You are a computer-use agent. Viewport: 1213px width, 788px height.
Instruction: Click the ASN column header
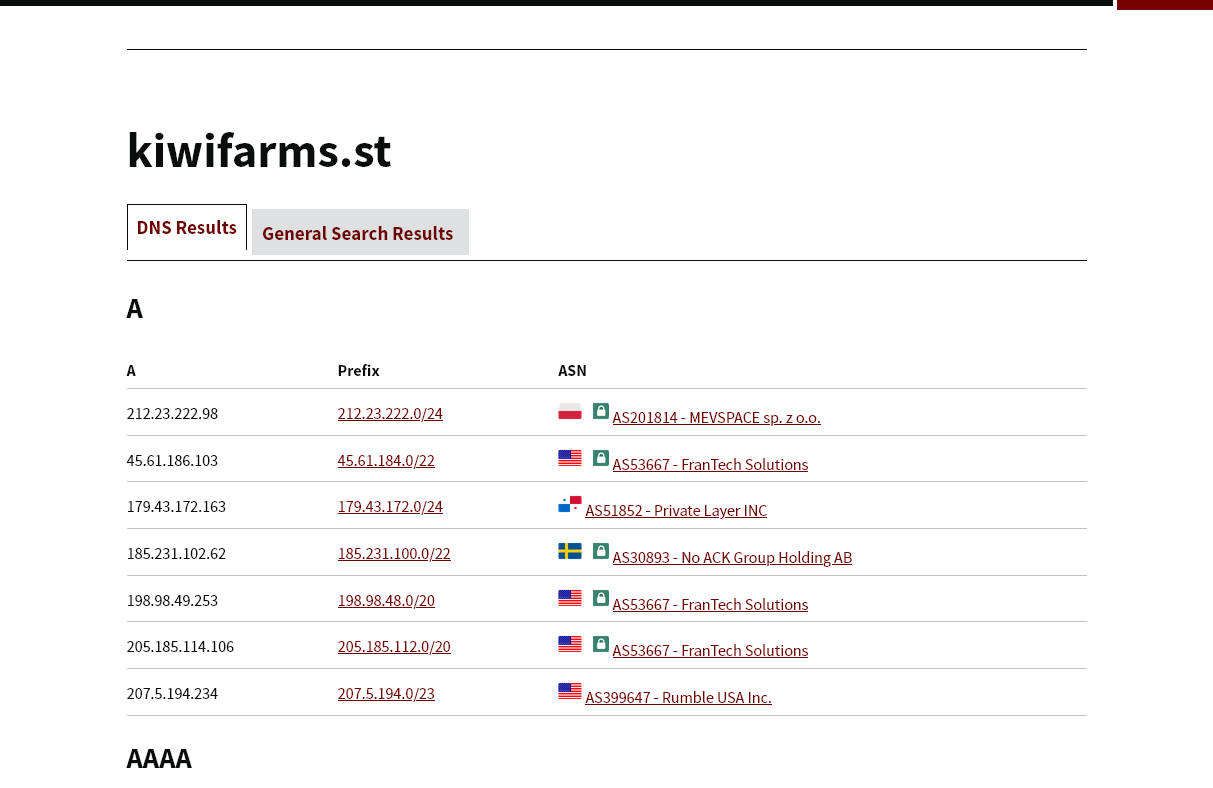572,370
